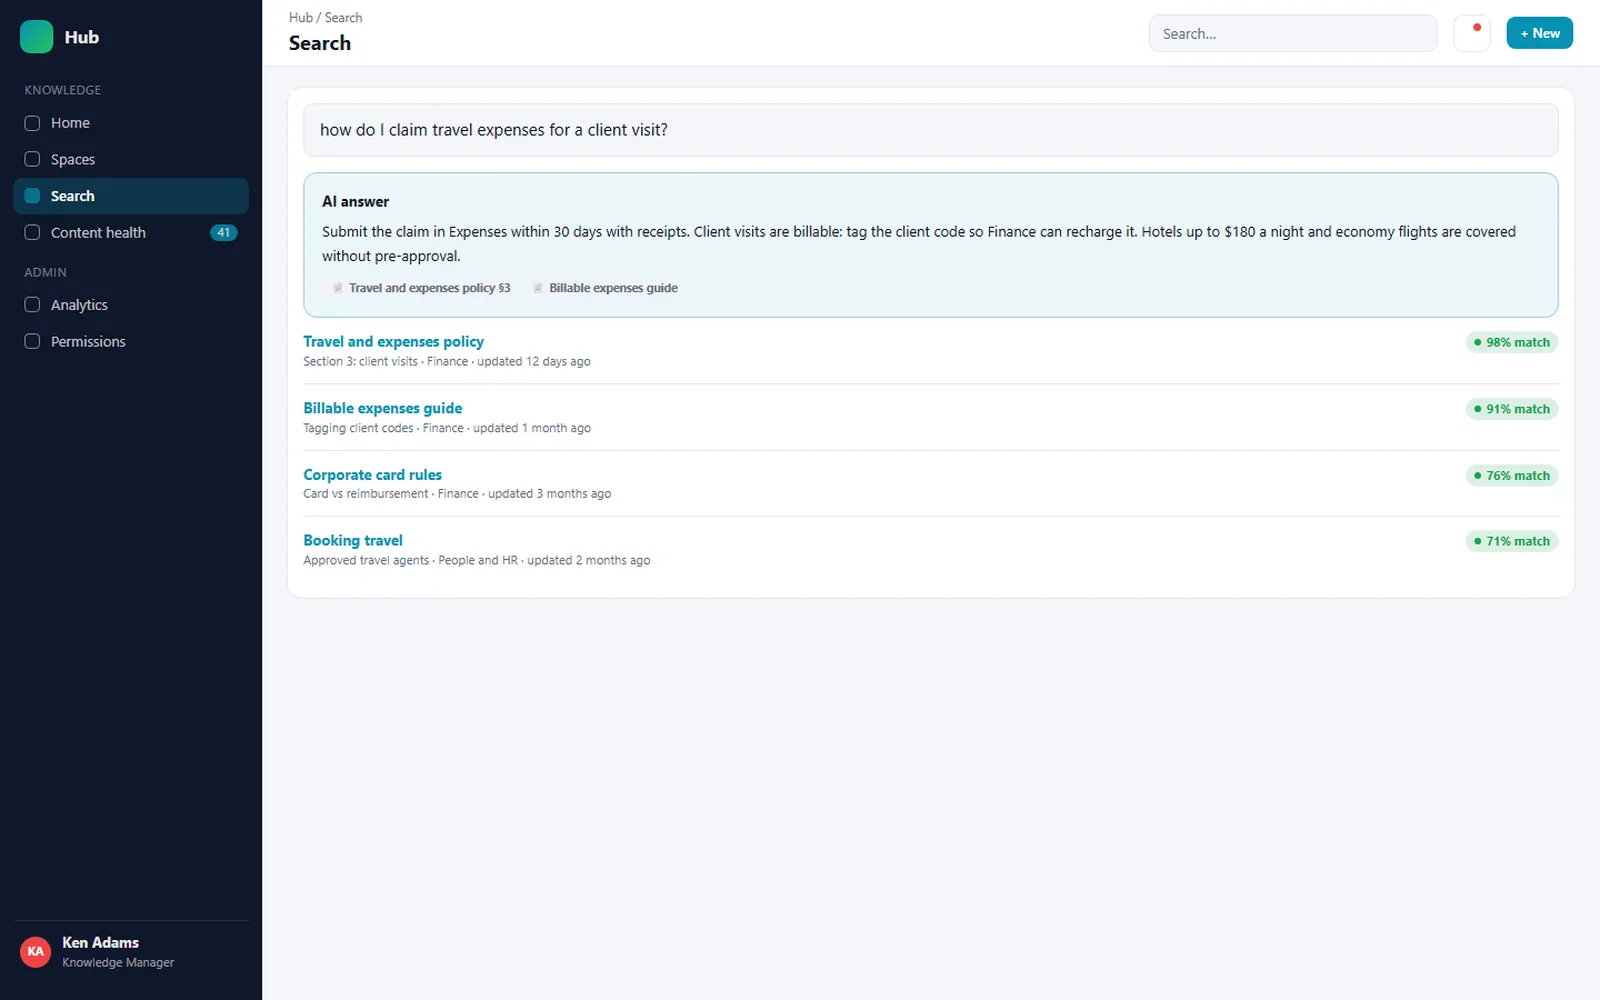The width and height of the screenshot is (1600, 1000).
Task: Select the Search label in sidebar
Action: click(73, 196)
